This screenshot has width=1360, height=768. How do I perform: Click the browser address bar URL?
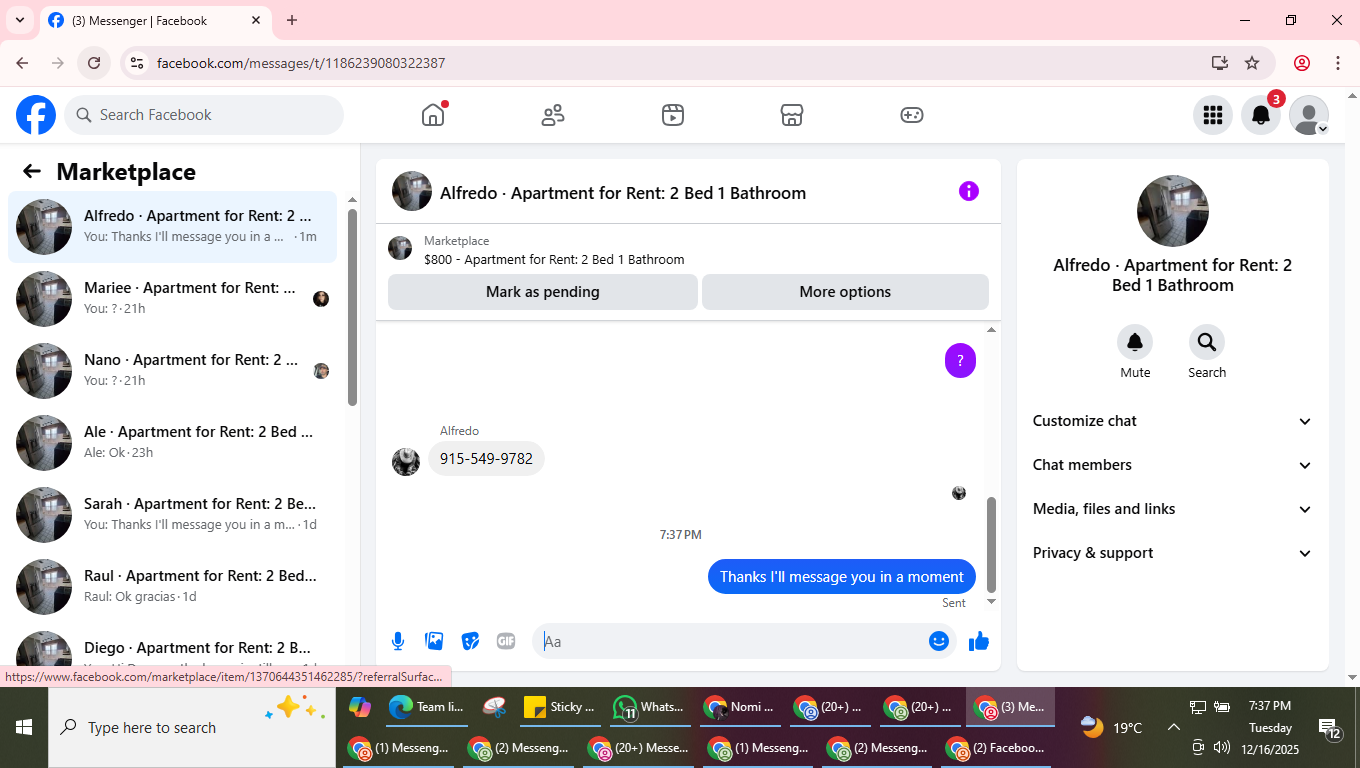301,63
